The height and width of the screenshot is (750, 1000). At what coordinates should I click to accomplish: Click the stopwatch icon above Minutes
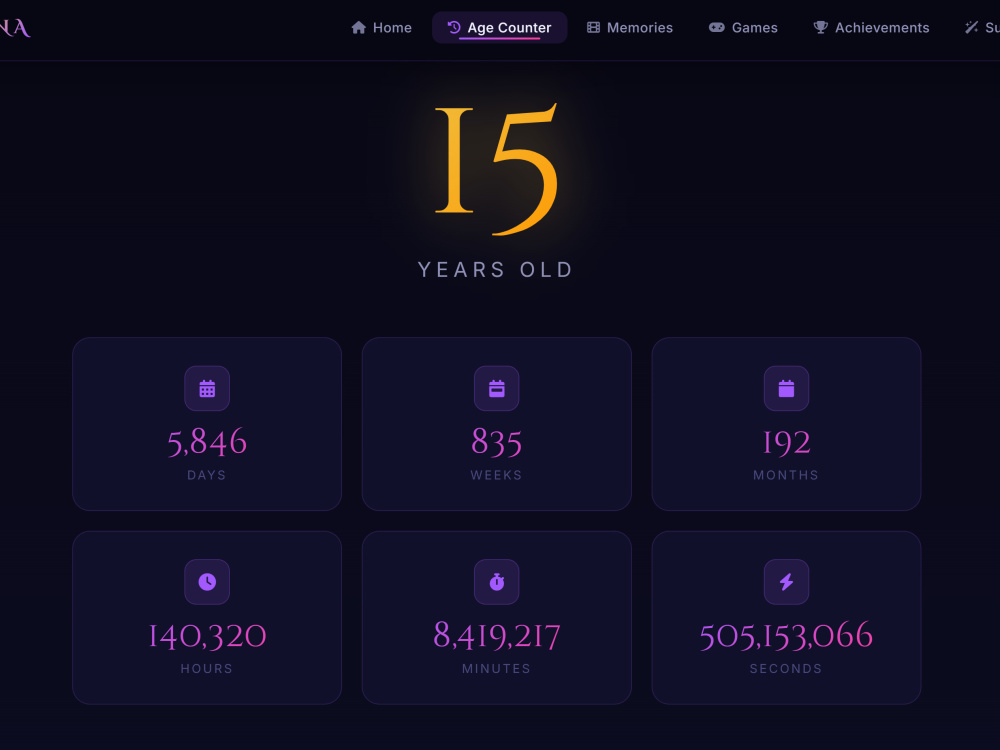(x=497, y=582)
